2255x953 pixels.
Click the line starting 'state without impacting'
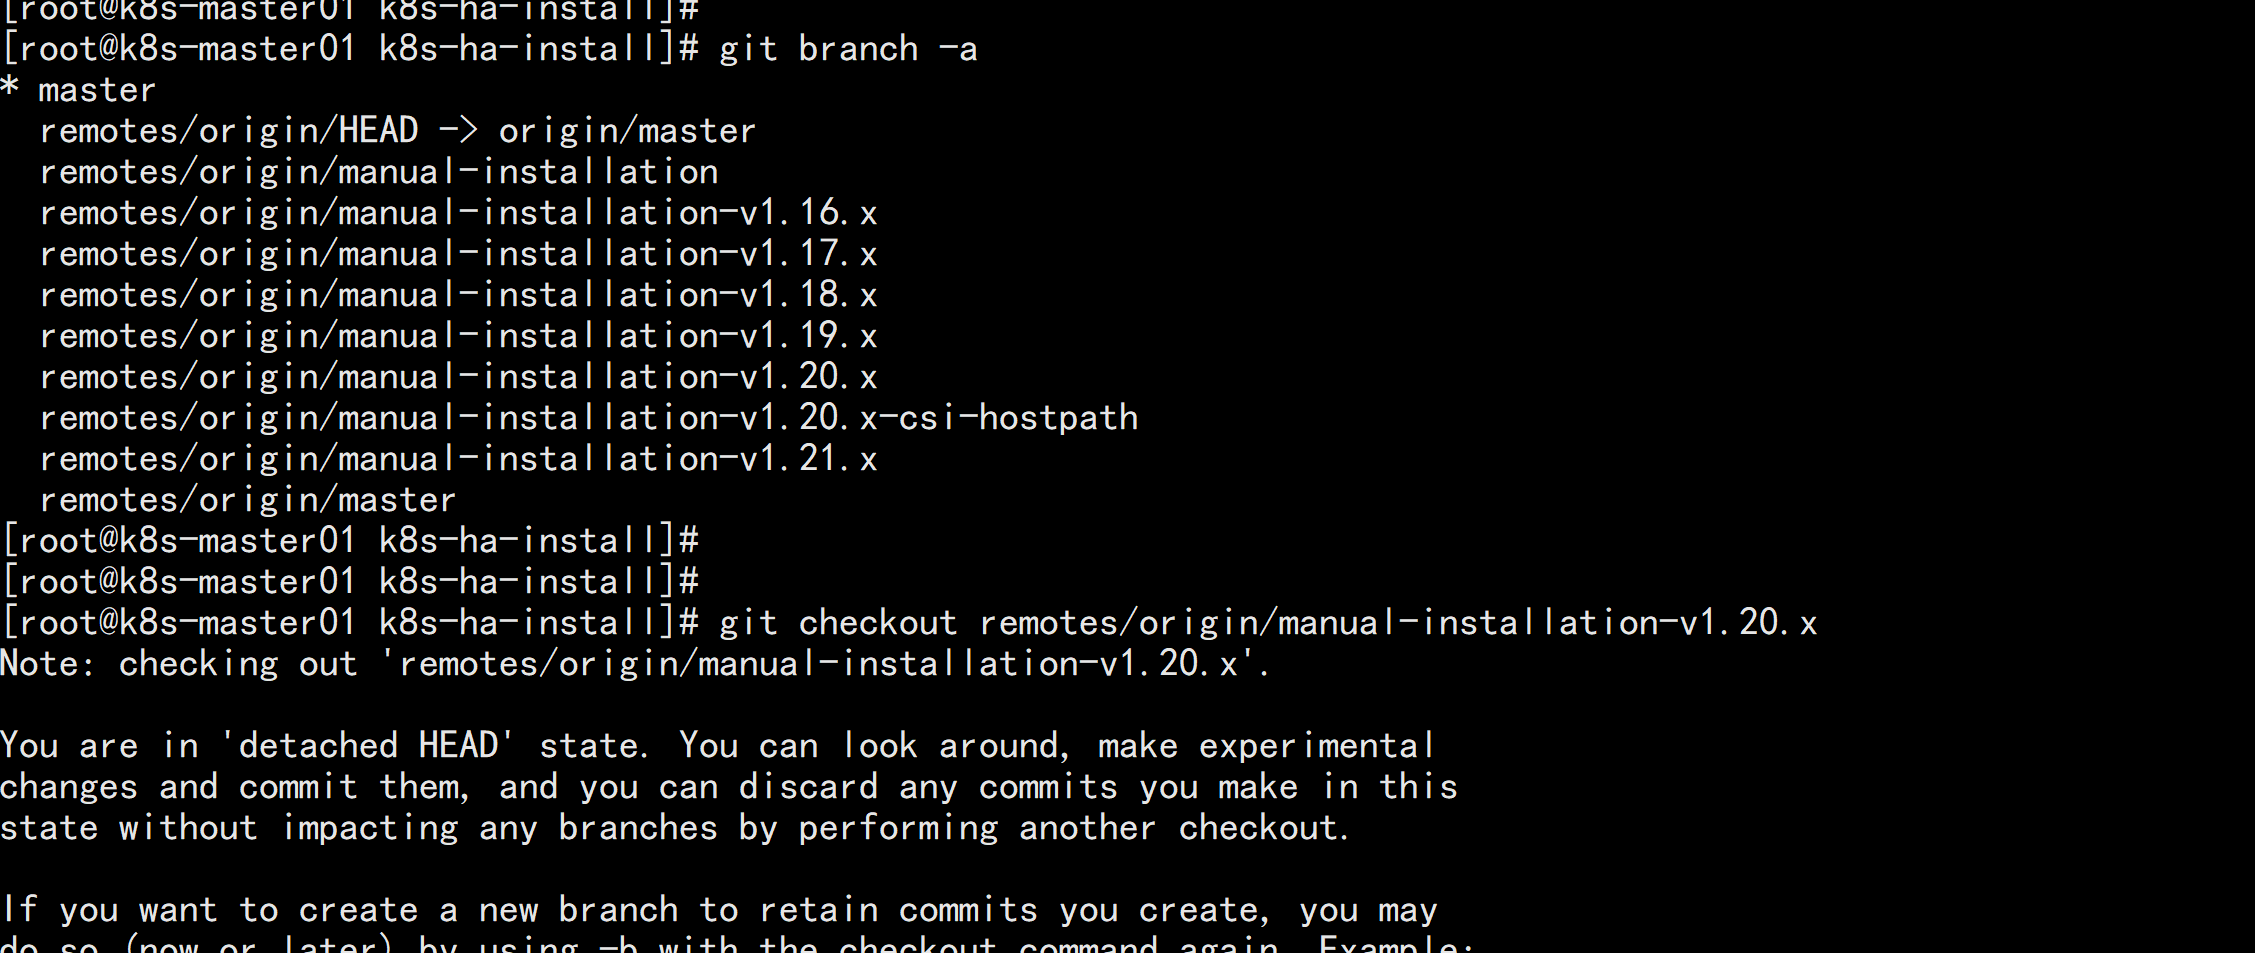[x=675, y=828]
